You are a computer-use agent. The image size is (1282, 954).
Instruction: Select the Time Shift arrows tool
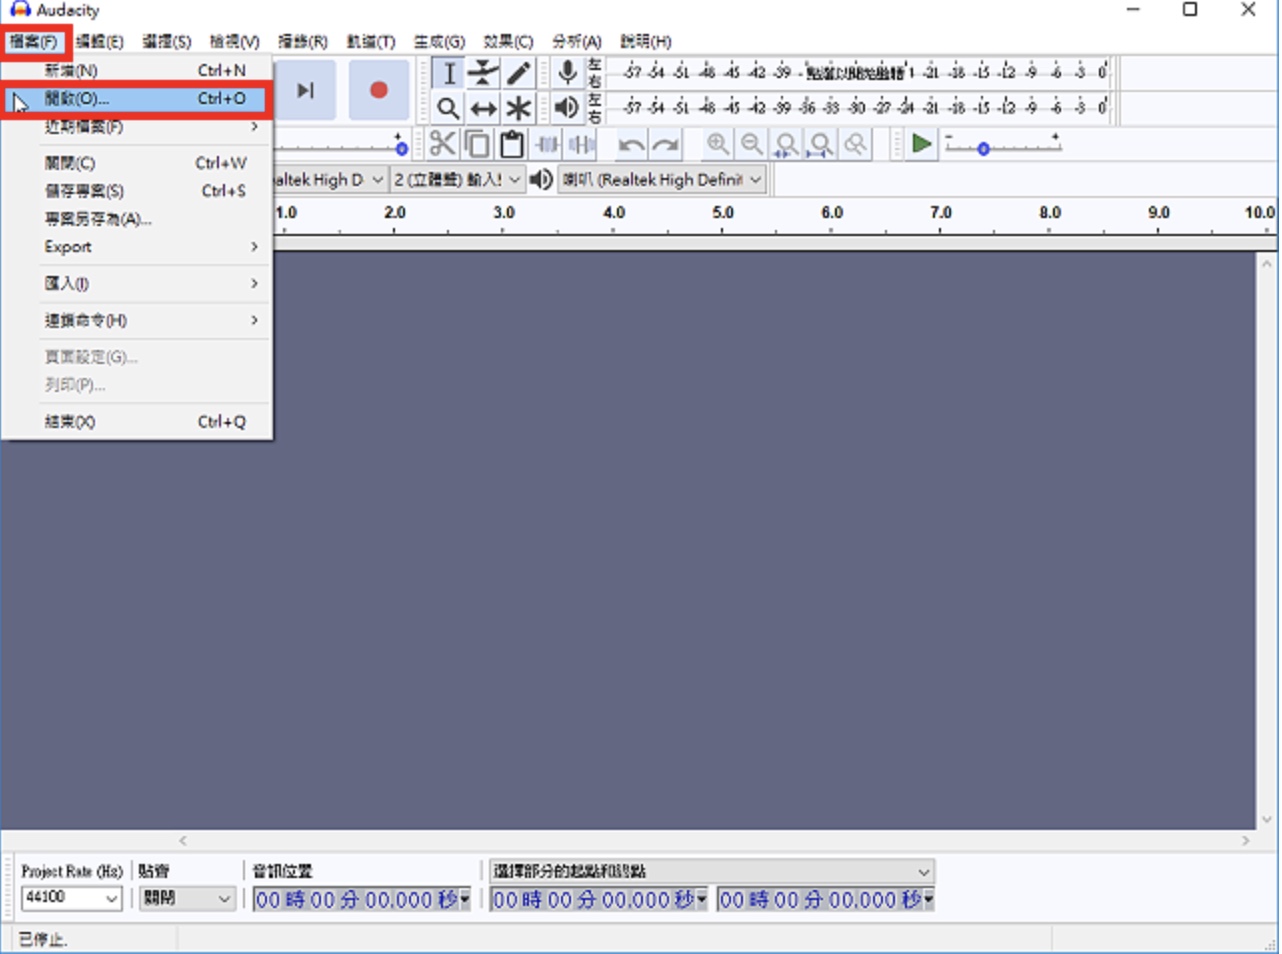click(x=484, y=107)
